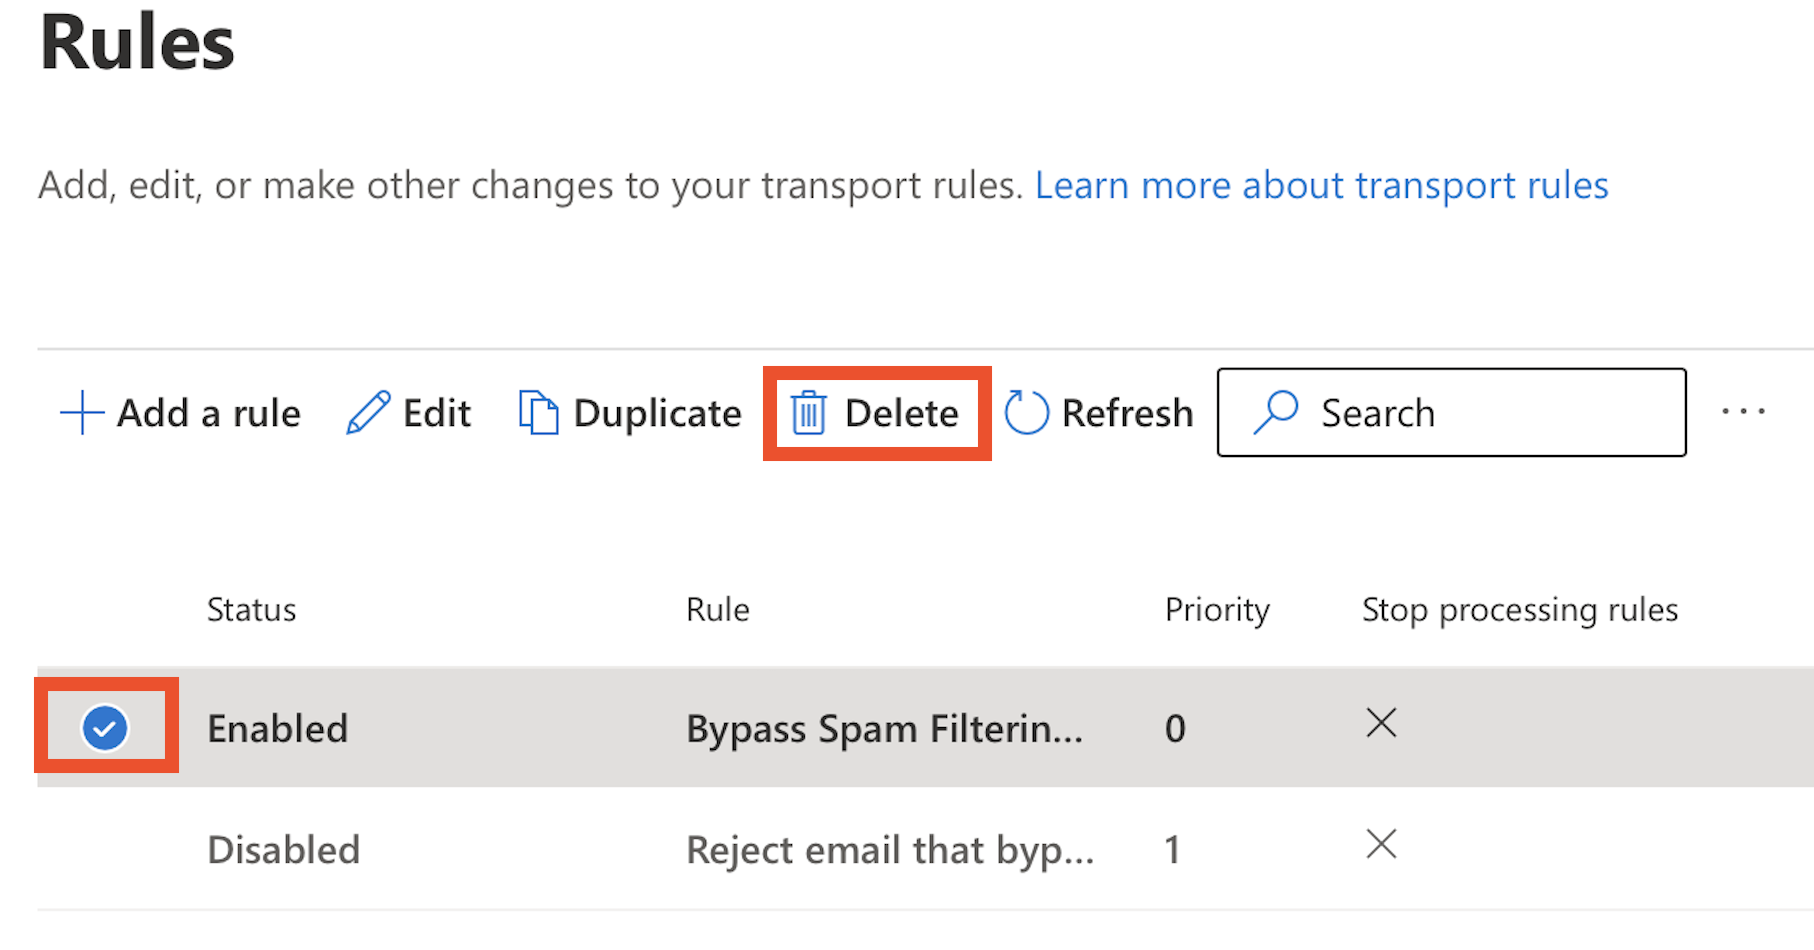Viewport: 1814px width, 950px height.
Task: Click the Duplicate pages icon
Action: pos(538,413)
